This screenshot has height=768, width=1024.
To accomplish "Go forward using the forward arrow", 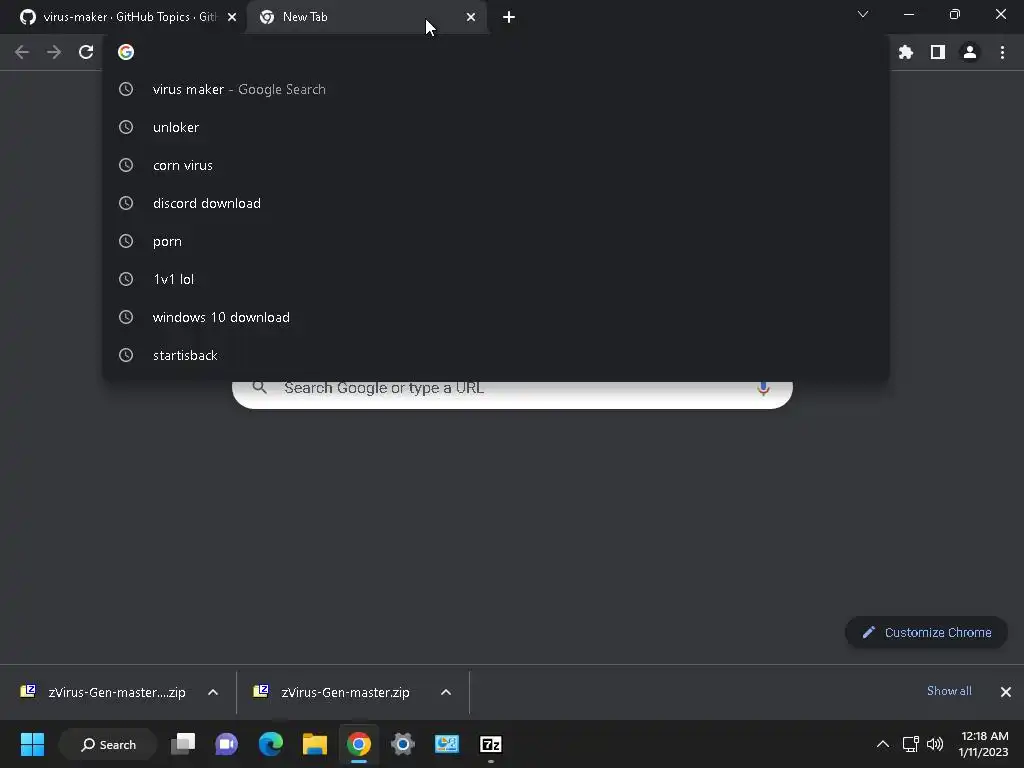I will (x=54, y=52).
